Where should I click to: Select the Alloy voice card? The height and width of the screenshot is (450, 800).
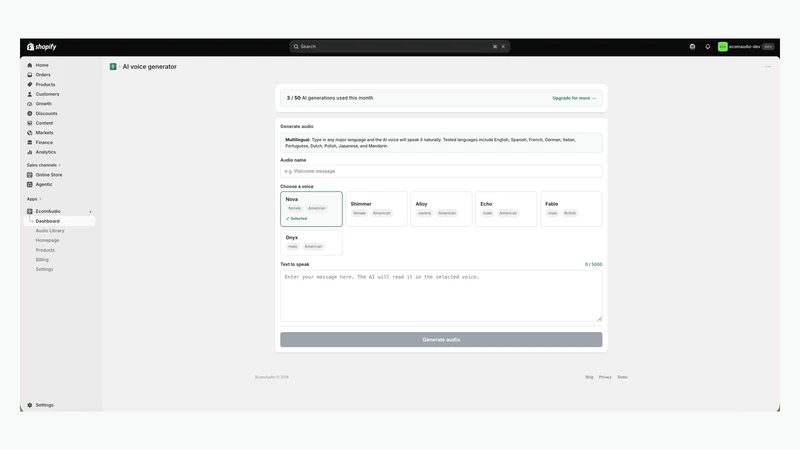click(441, 209)
